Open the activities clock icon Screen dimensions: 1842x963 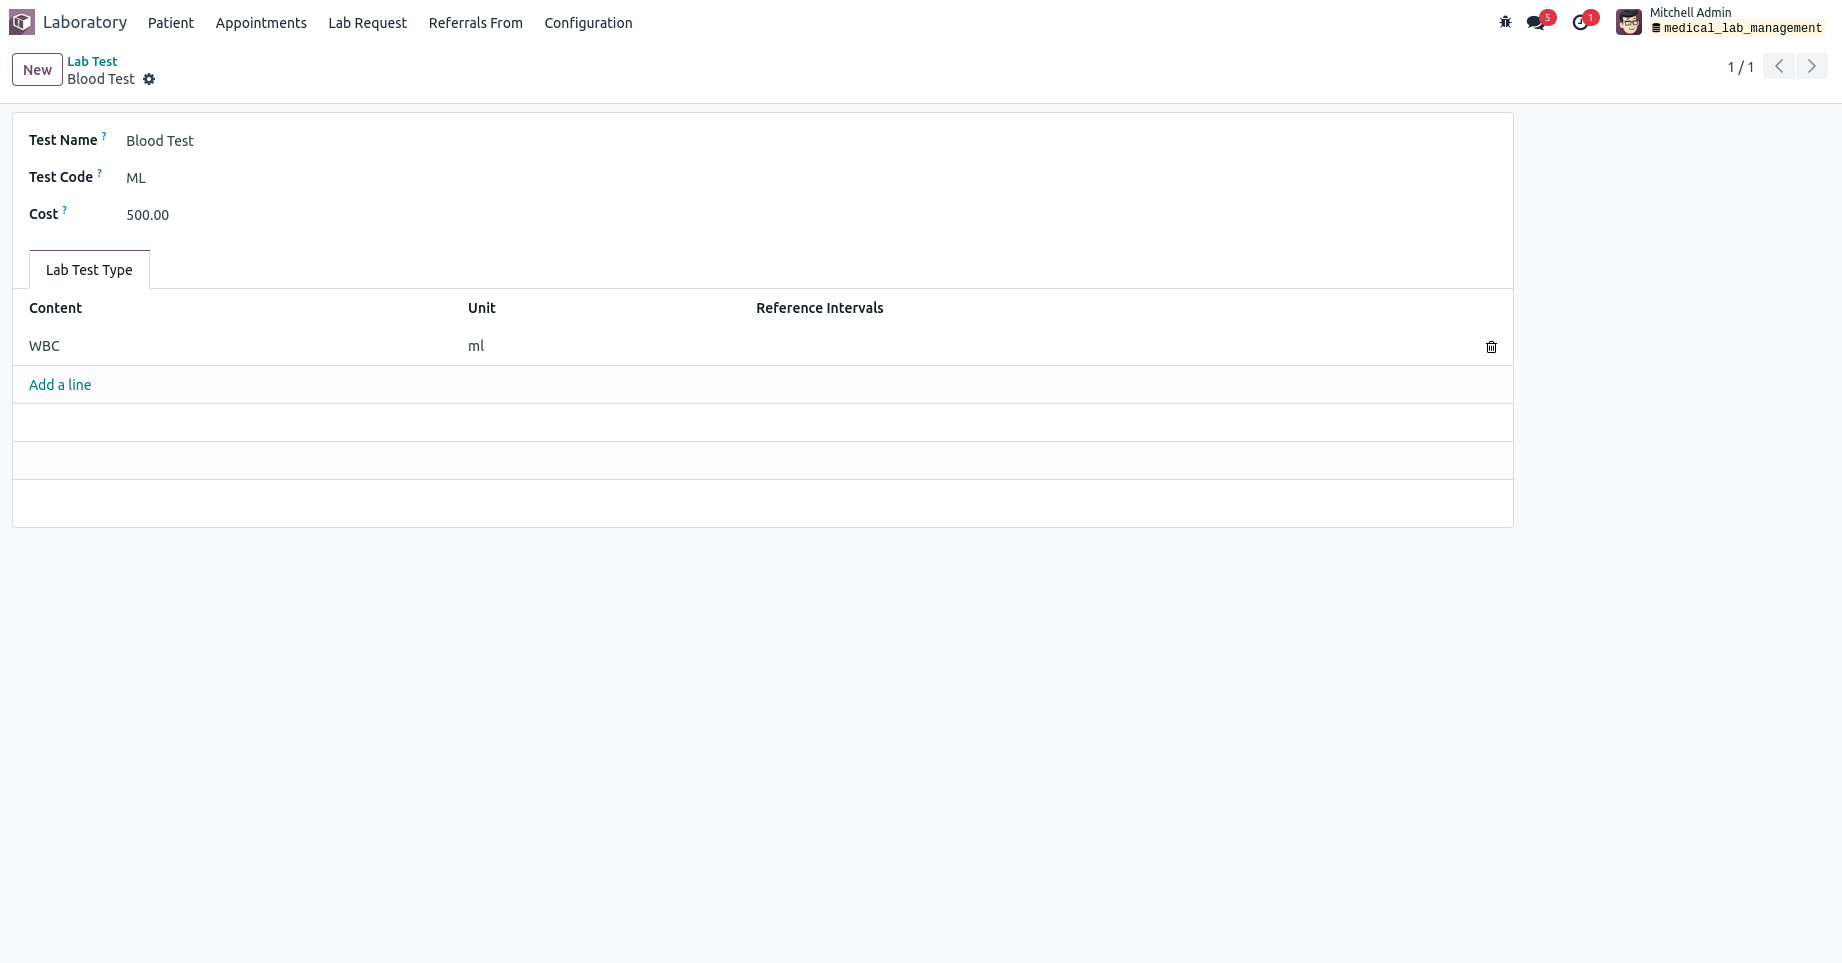tap(1580, 22)
